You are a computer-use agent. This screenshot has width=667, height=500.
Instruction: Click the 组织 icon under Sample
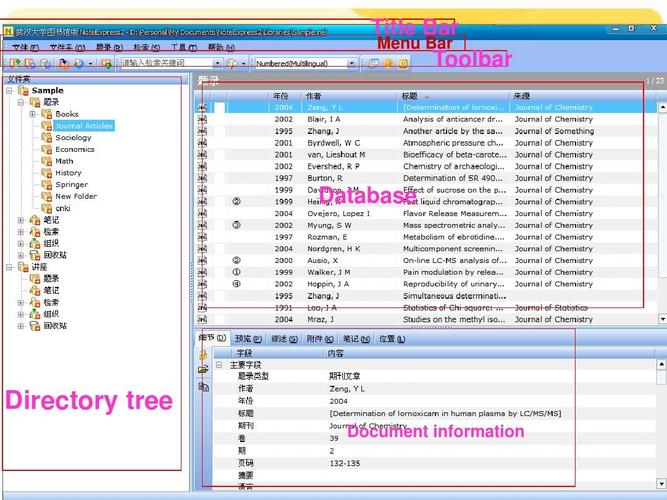pyautogui.click(x=35, y=243)
